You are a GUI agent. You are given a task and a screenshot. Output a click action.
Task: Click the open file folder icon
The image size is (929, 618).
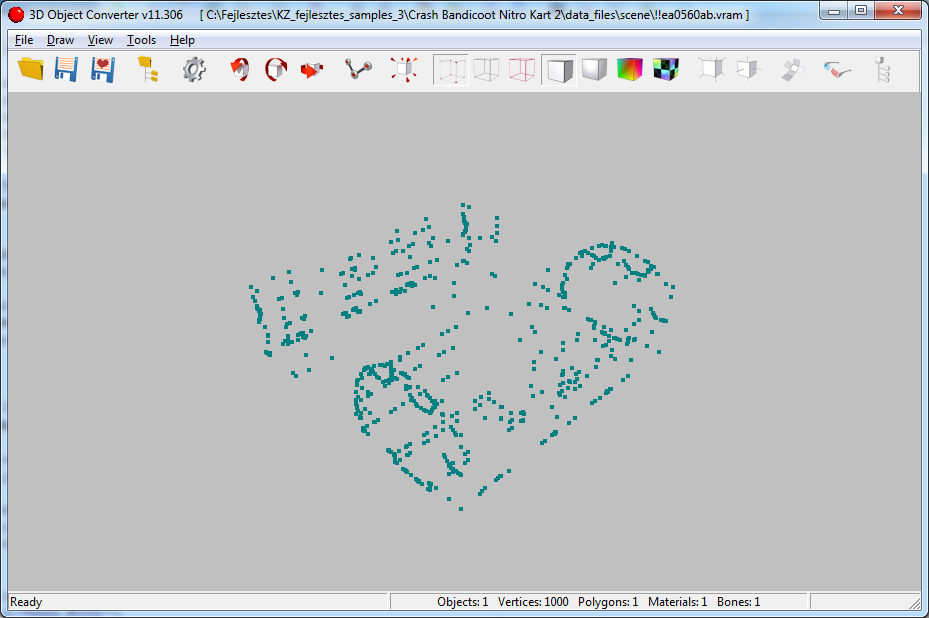[31, 69]
